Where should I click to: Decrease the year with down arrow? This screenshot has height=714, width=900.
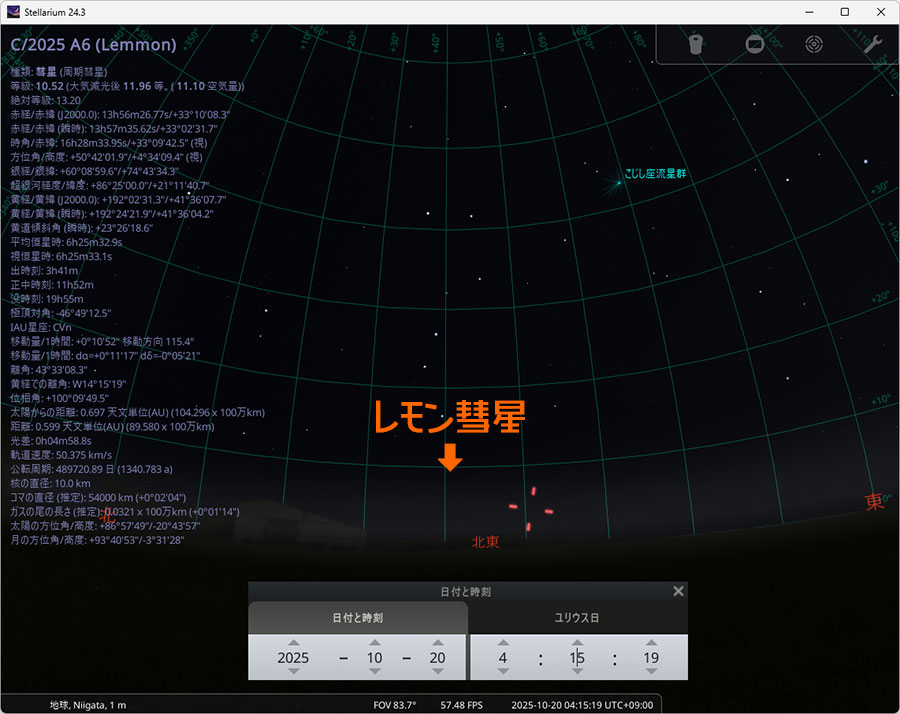(293, 671)
